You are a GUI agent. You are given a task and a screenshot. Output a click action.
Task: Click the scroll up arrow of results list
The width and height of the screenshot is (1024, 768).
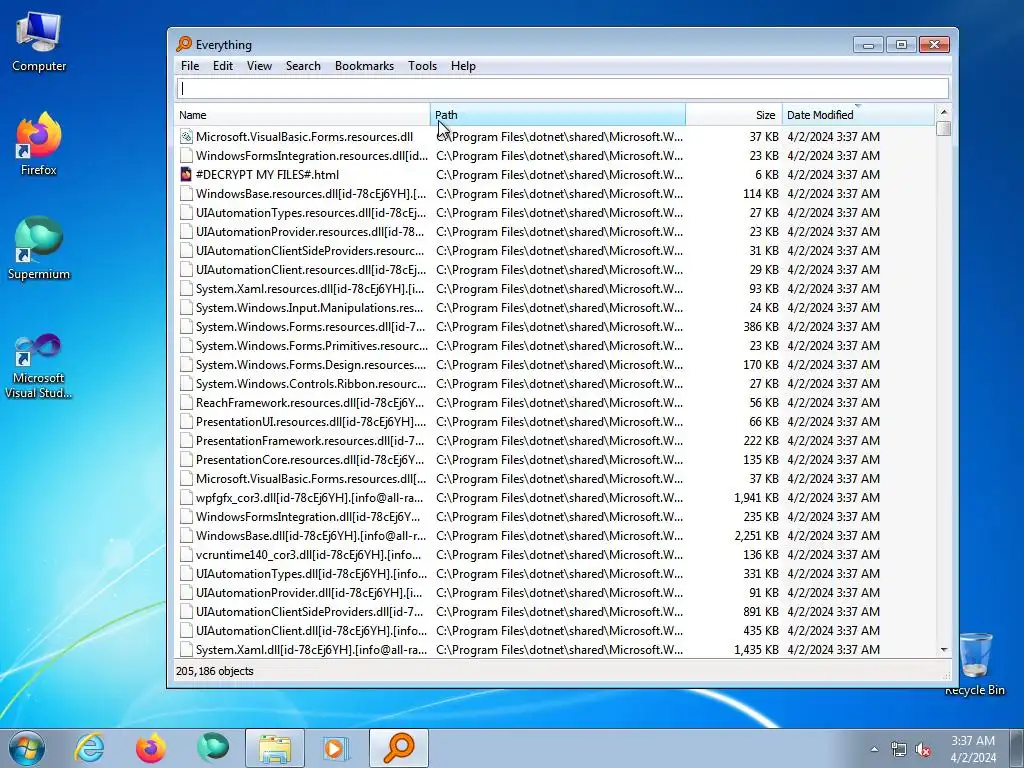[x=943, y=112]
